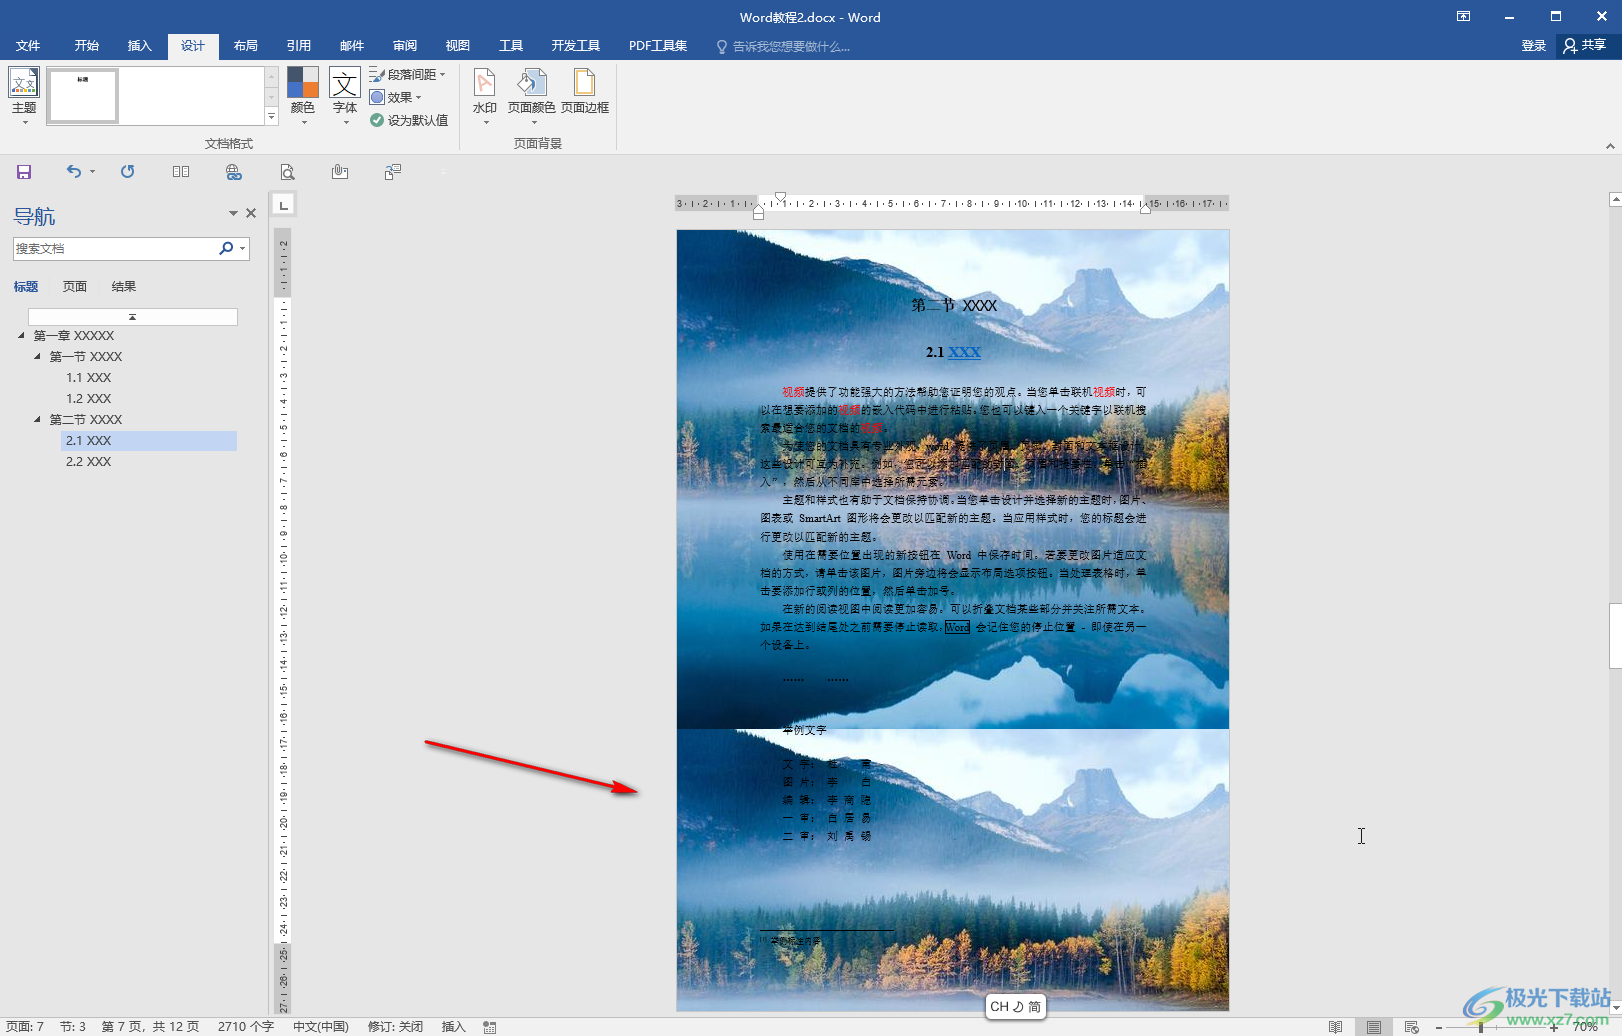Click the paperclip attachment icon
Screen dimensions: 1622x1036
(x=340, y=172)
